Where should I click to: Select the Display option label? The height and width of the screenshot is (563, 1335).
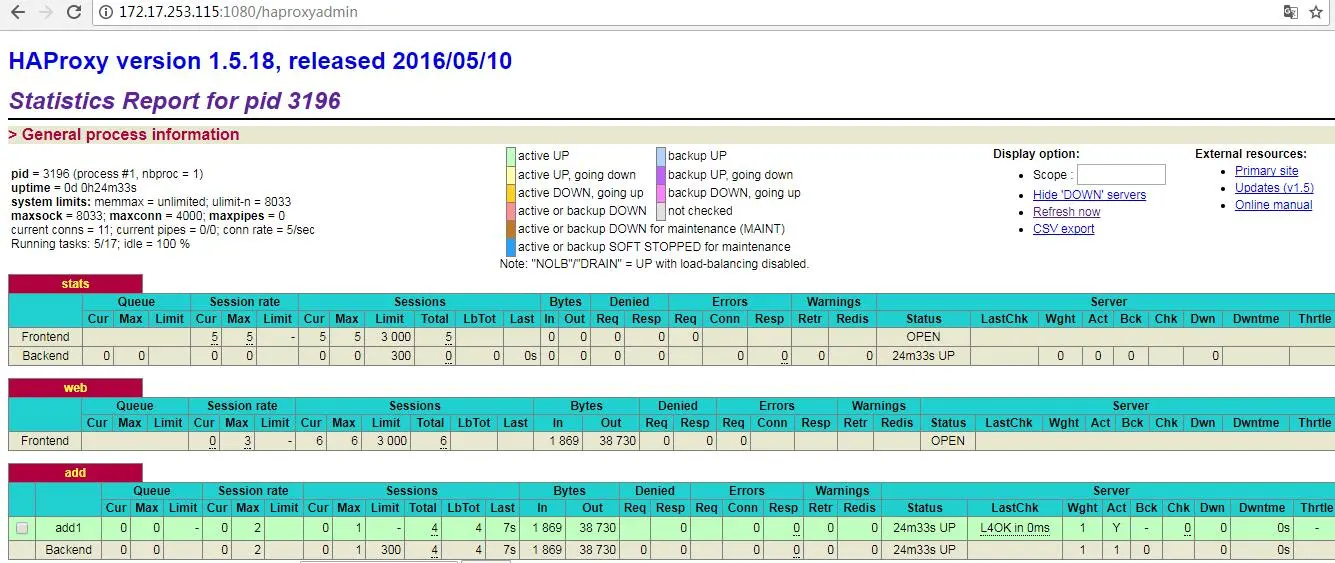(x=1036, y=154)
